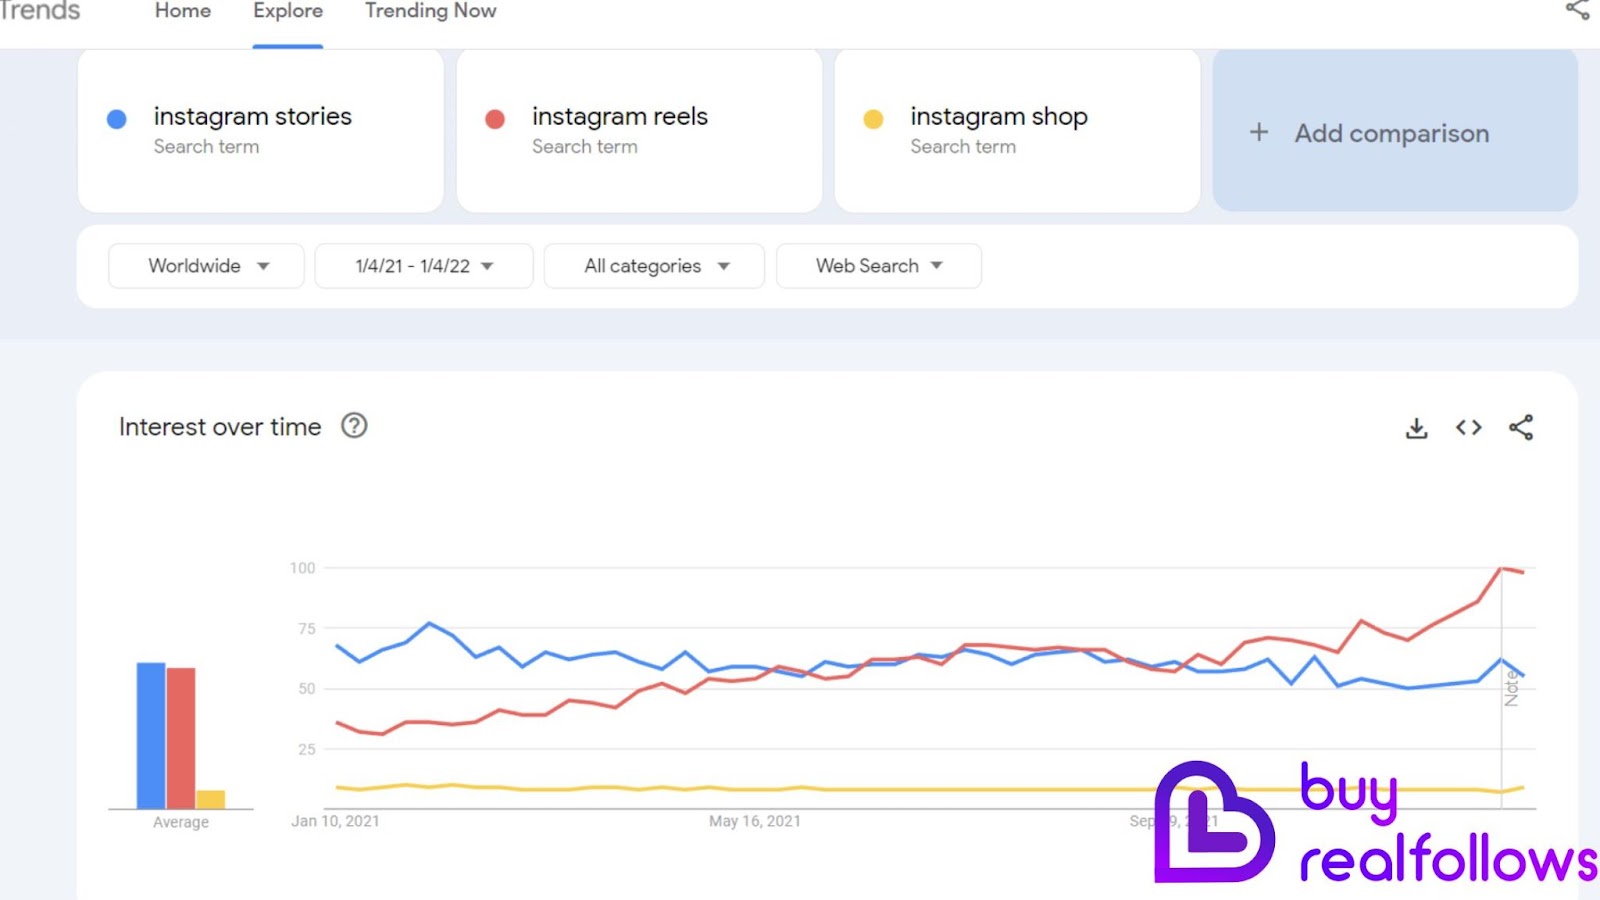Download the Interest over time chart data
Viewport: 1600px width, 900px height.
pyautogui.click(x=1416, y=428)
